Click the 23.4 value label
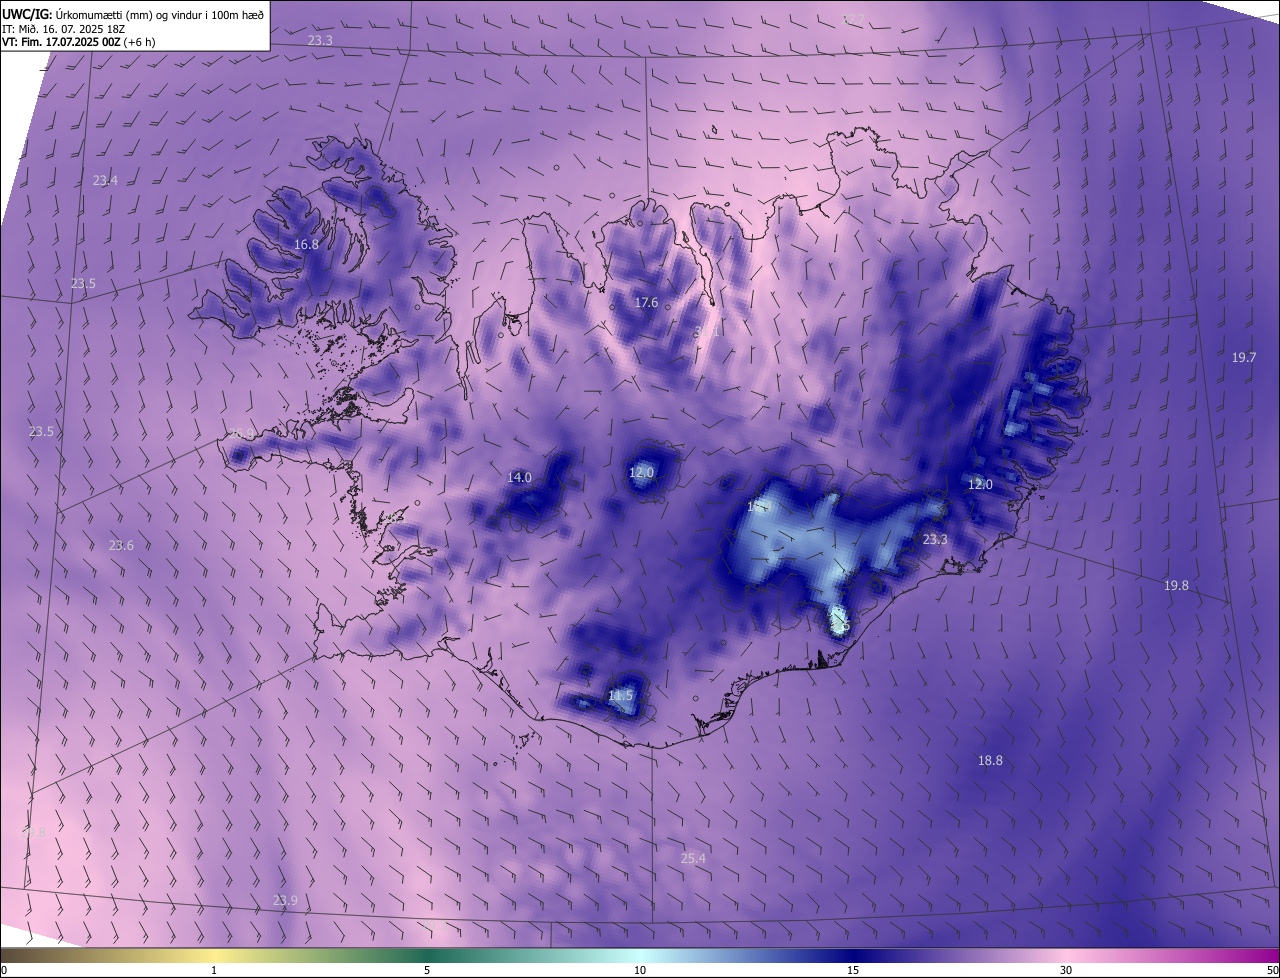The width and height of the screenshot is (1280, 978). (105, 181)
